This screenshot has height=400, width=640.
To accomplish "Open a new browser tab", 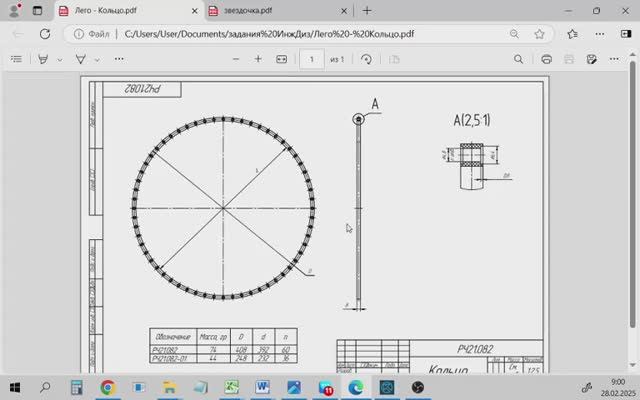I will [367, 11].
